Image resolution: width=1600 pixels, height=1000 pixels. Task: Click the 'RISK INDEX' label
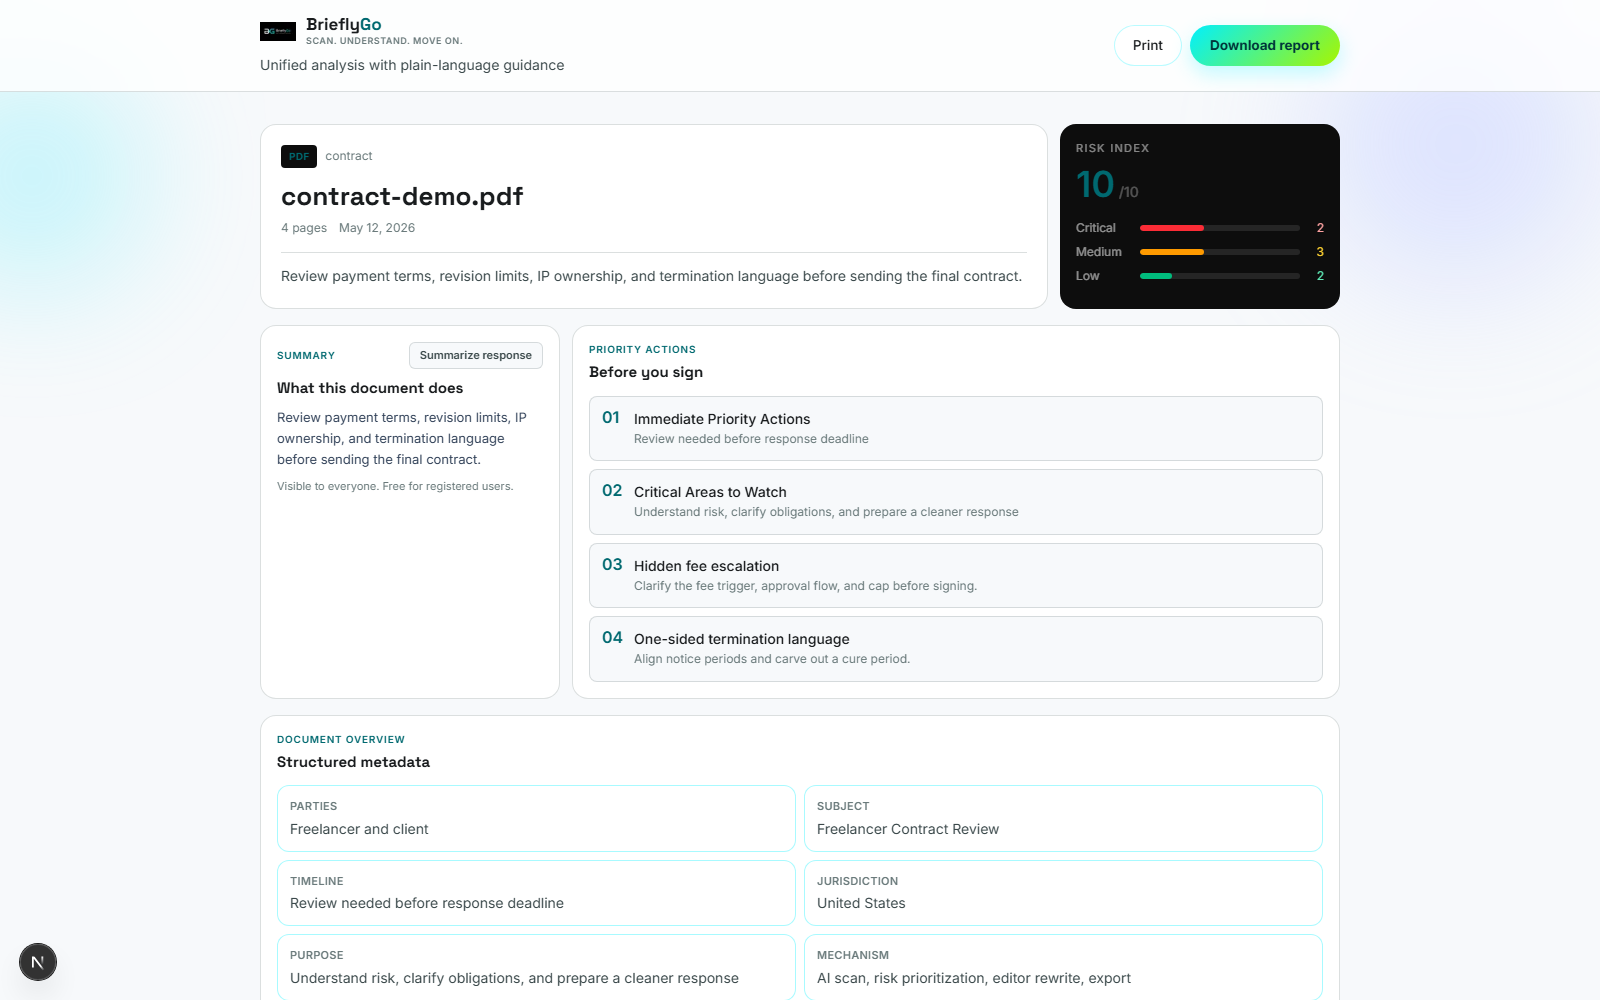1112,148
